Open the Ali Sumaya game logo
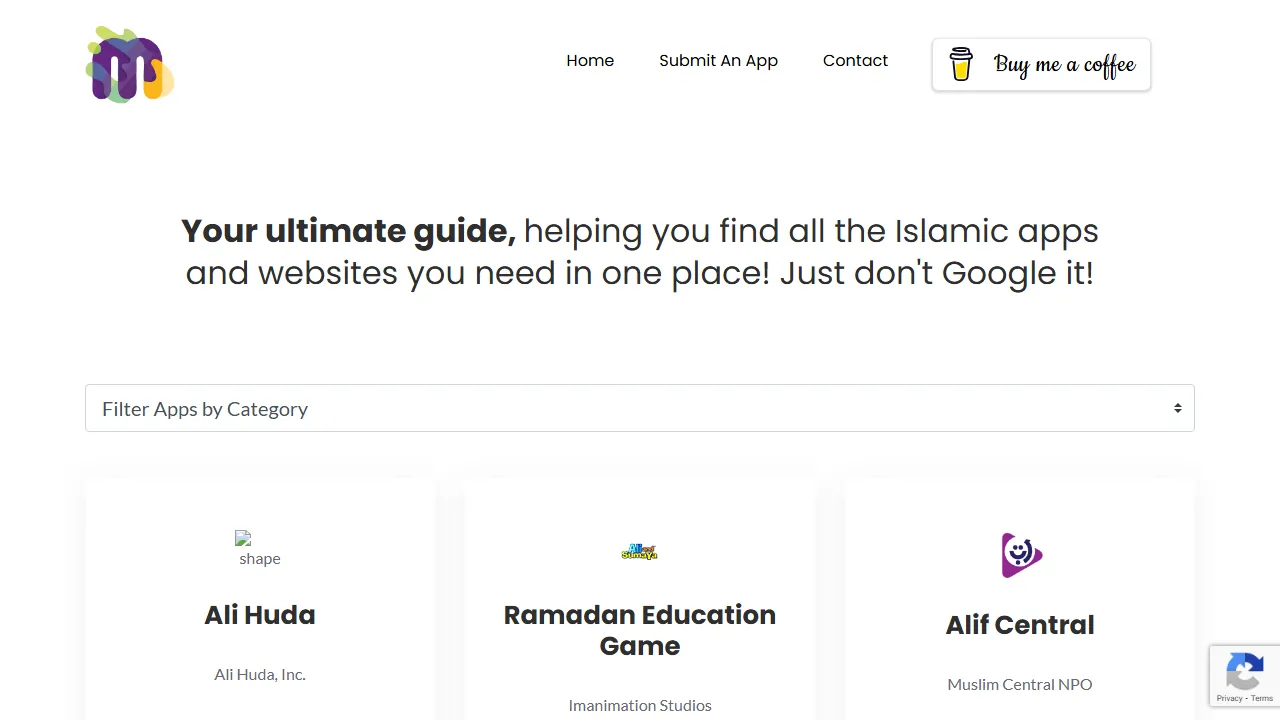Screen dimensions: 1280x720 coord(639,552)
